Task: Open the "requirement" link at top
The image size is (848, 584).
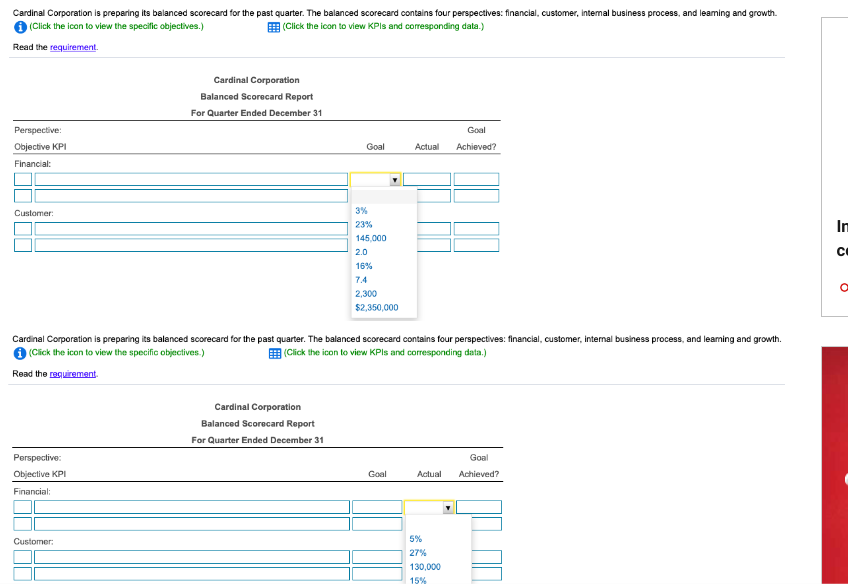Action: [71, 47]
